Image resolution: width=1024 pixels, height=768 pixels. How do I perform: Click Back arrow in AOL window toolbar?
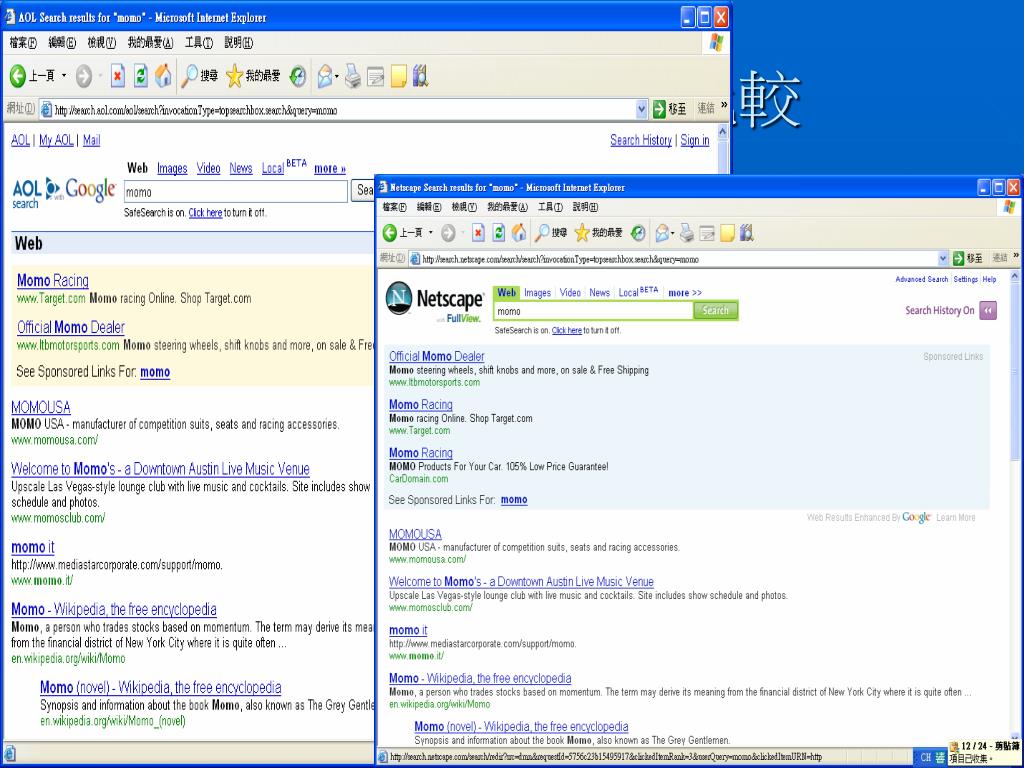pyautogui.click(x=18, y=76)
